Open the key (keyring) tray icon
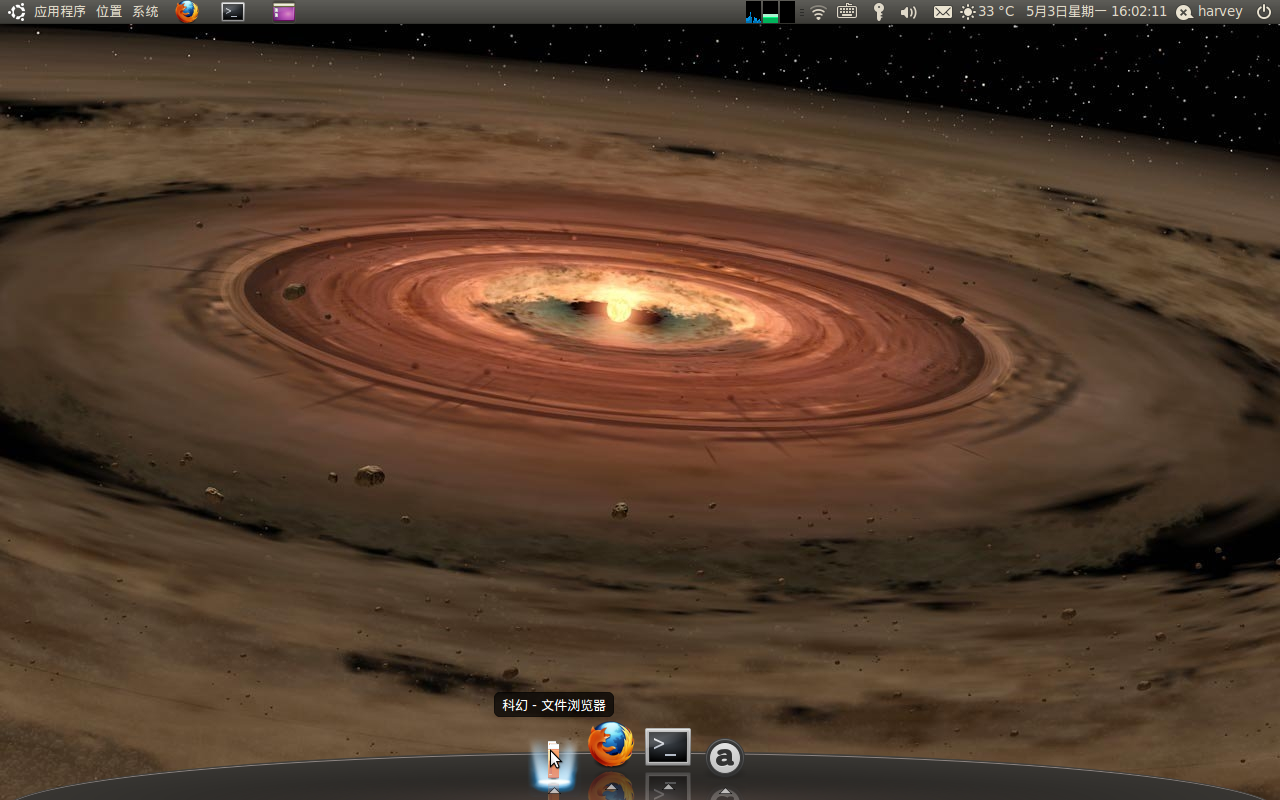The width and height of the screenshot is (1280, 800). pyautogui.click(x=879, y=12)
